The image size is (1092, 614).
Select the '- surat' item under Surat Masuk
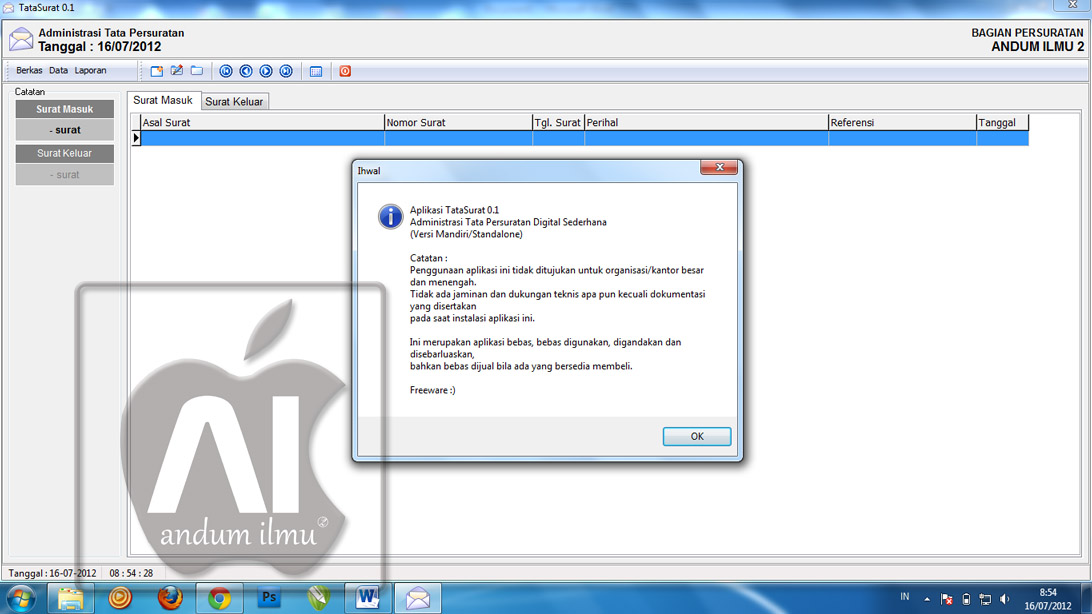pyautogui.click(x=65, y=130)
